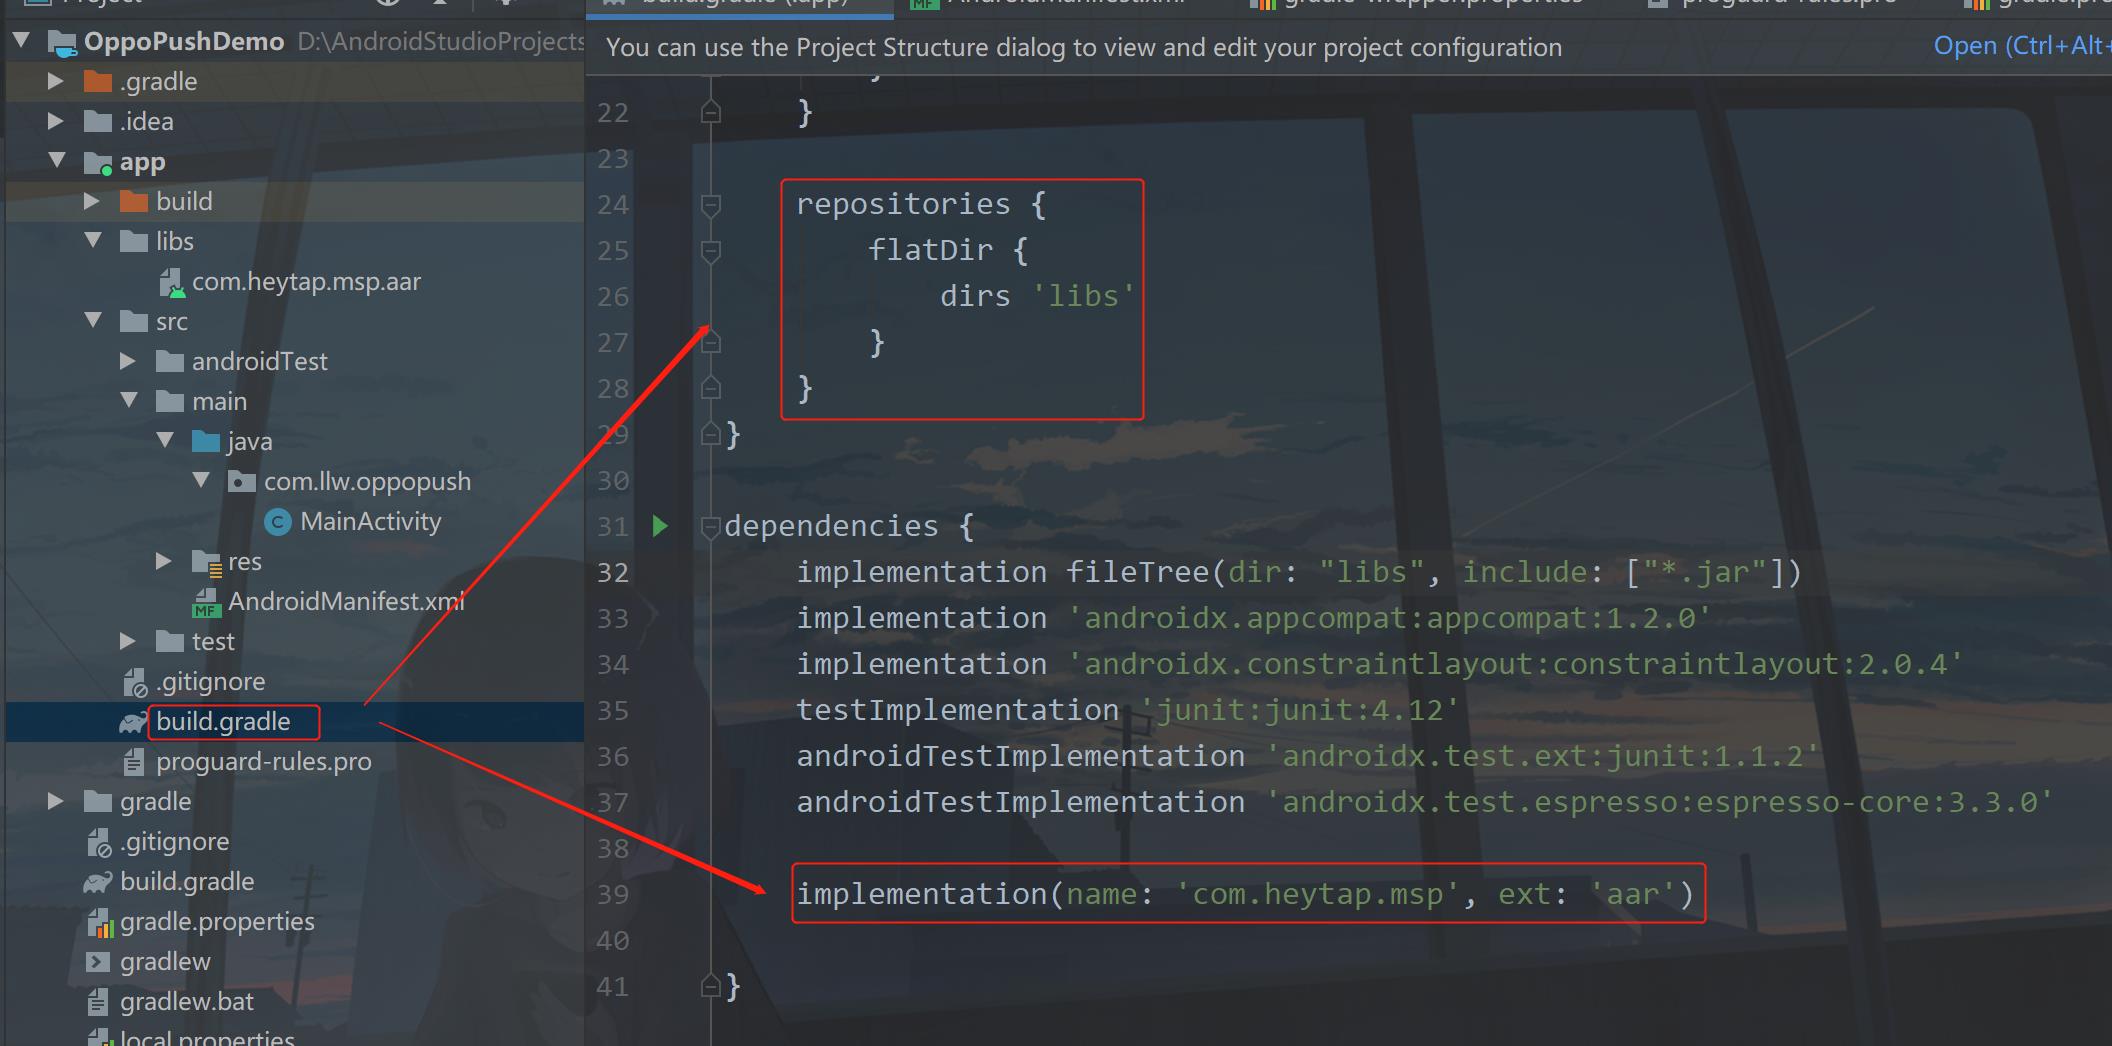Open the Project Structure dialog link
Viewport: 2112px width, 1046px height.
click(2021, 46)
